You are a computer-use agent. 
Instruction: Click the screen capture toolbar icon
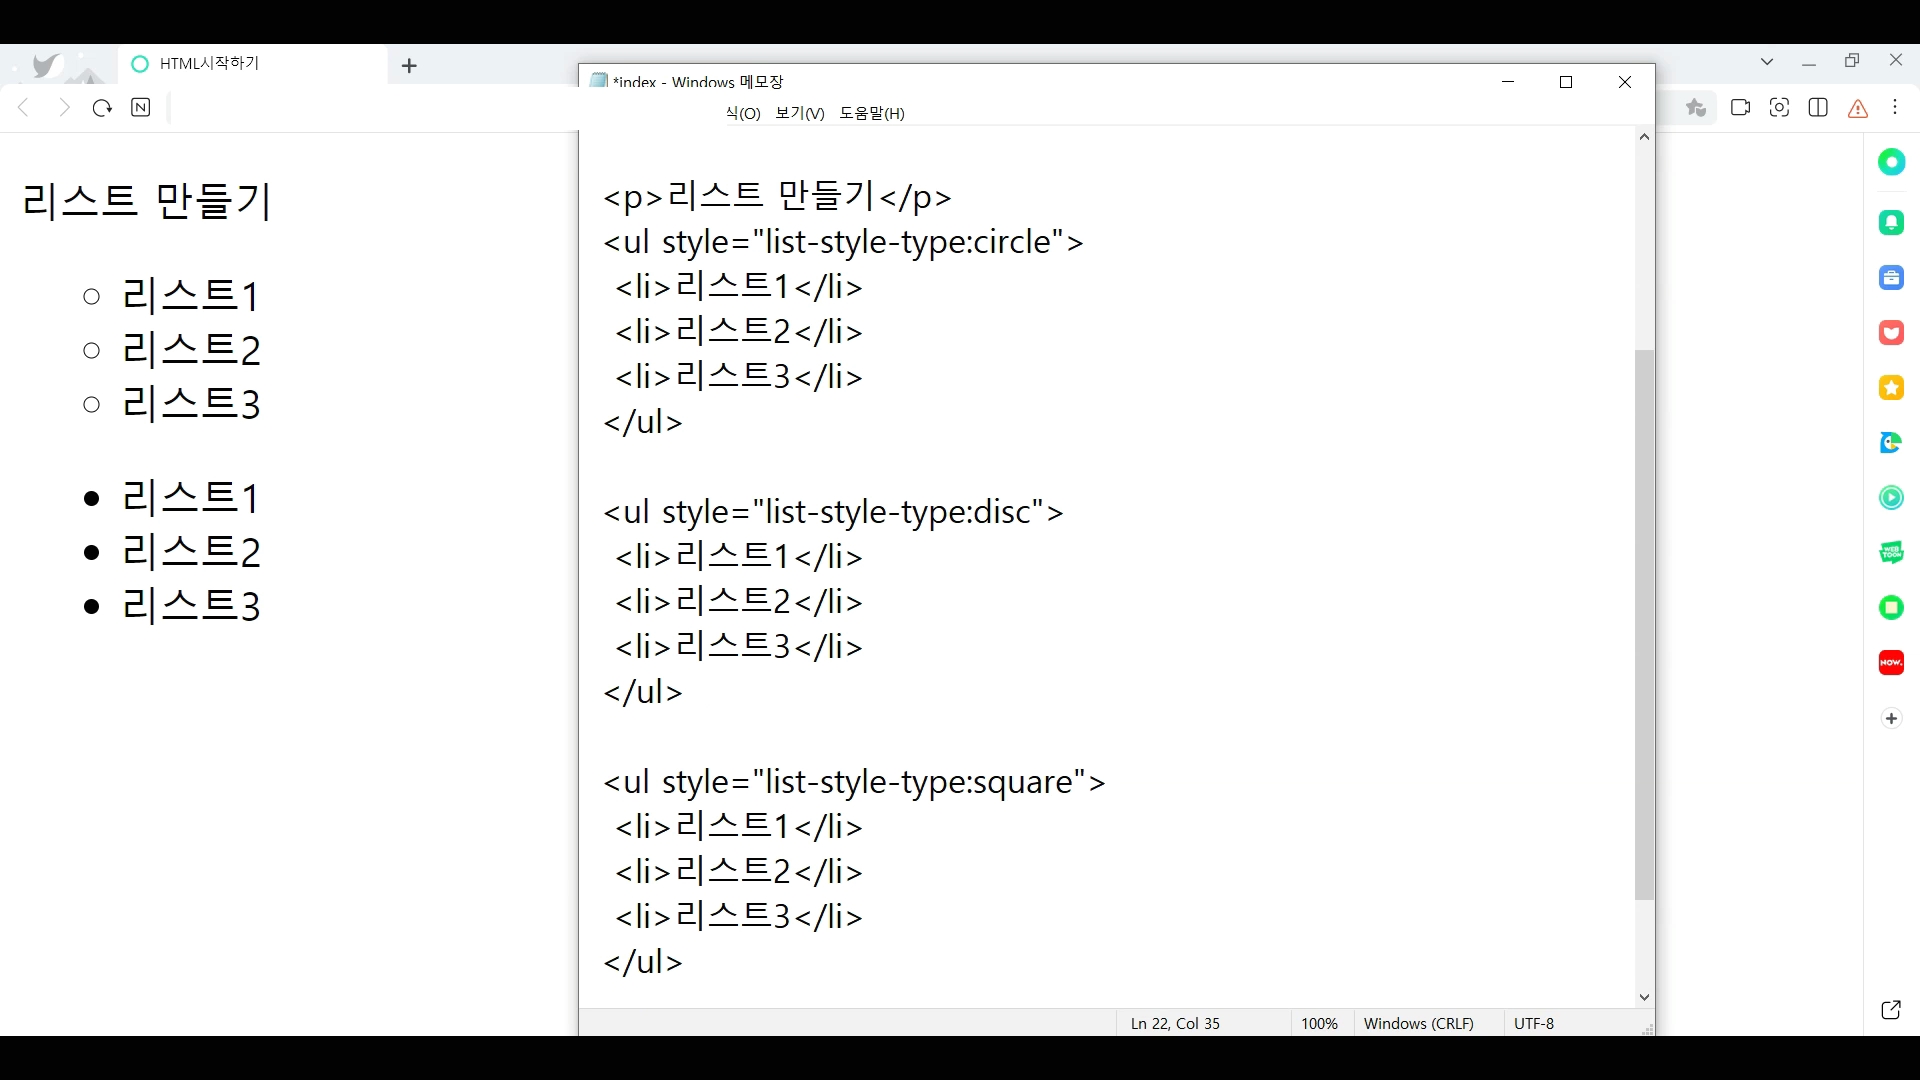1779,108
